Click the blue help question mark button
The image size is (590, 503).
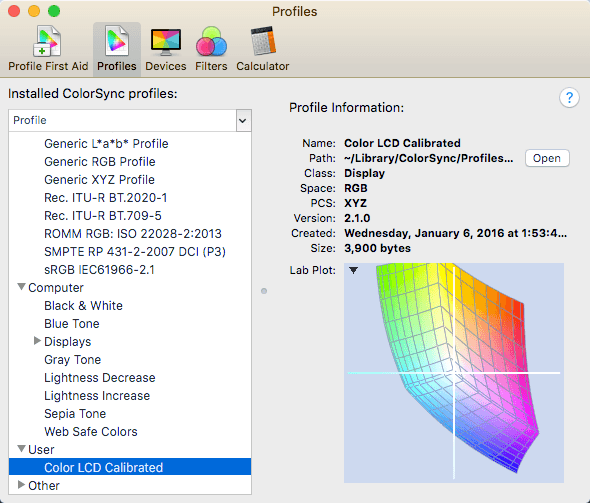pos(569,98)
